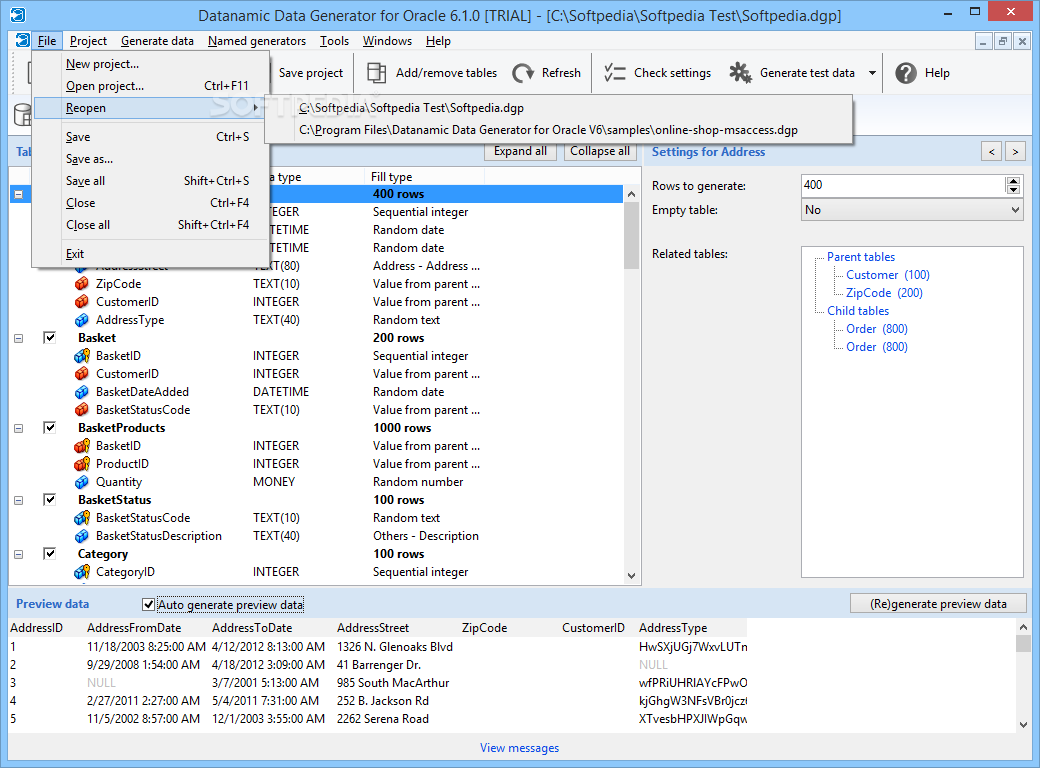Screen dimensions: 1040x768
Task: Open the Tools menu
Action: pos(334,40)
